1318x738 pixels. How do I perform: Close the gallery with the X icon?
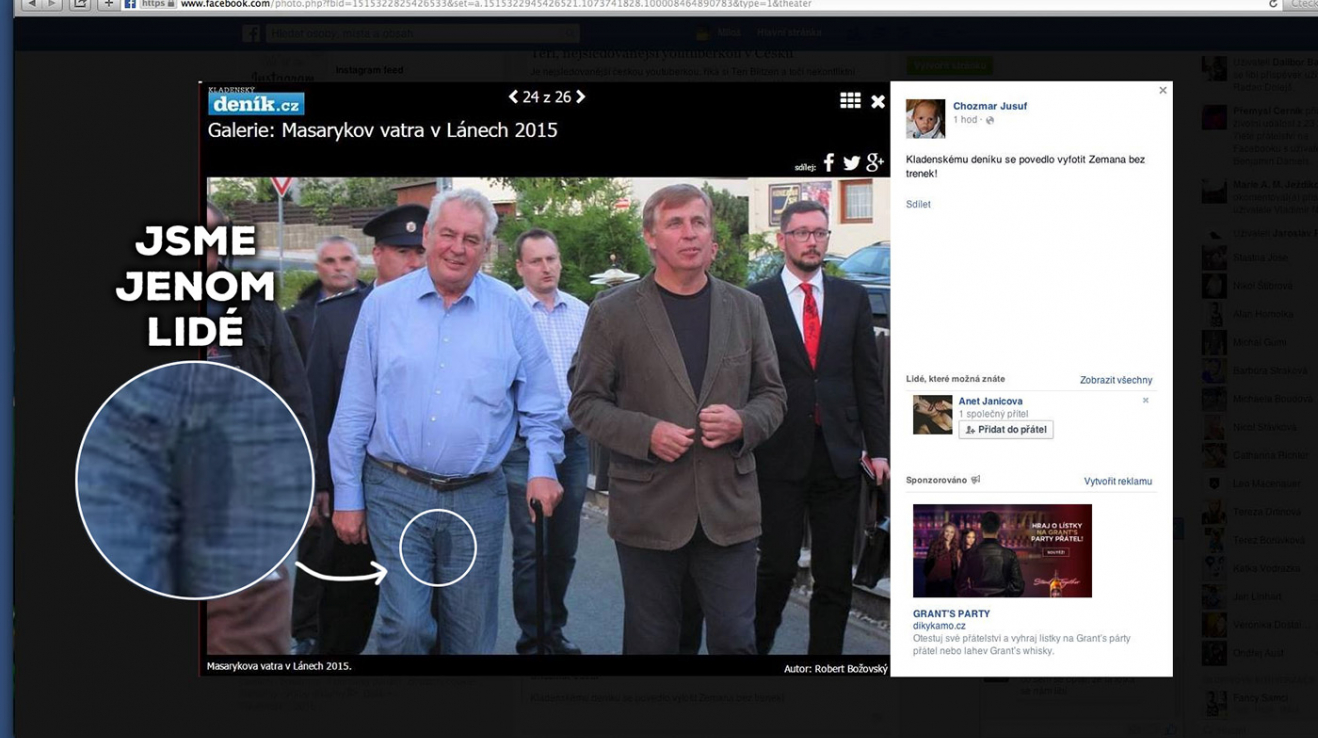coord(878,101)
